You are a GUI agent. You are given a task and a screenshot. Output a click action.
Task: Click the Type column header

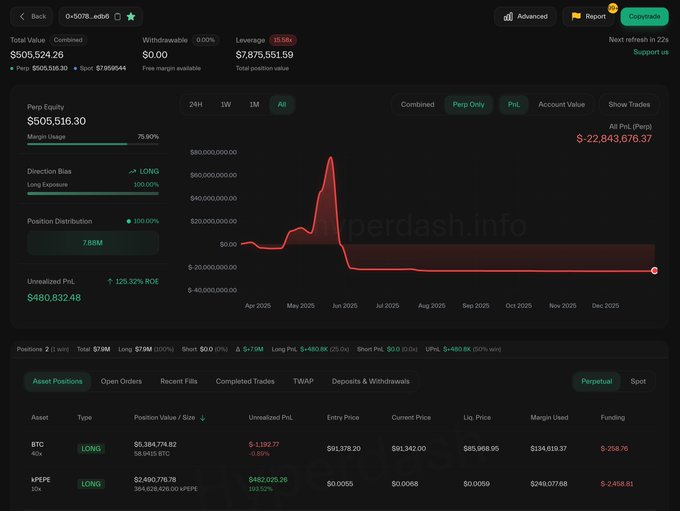85,417
